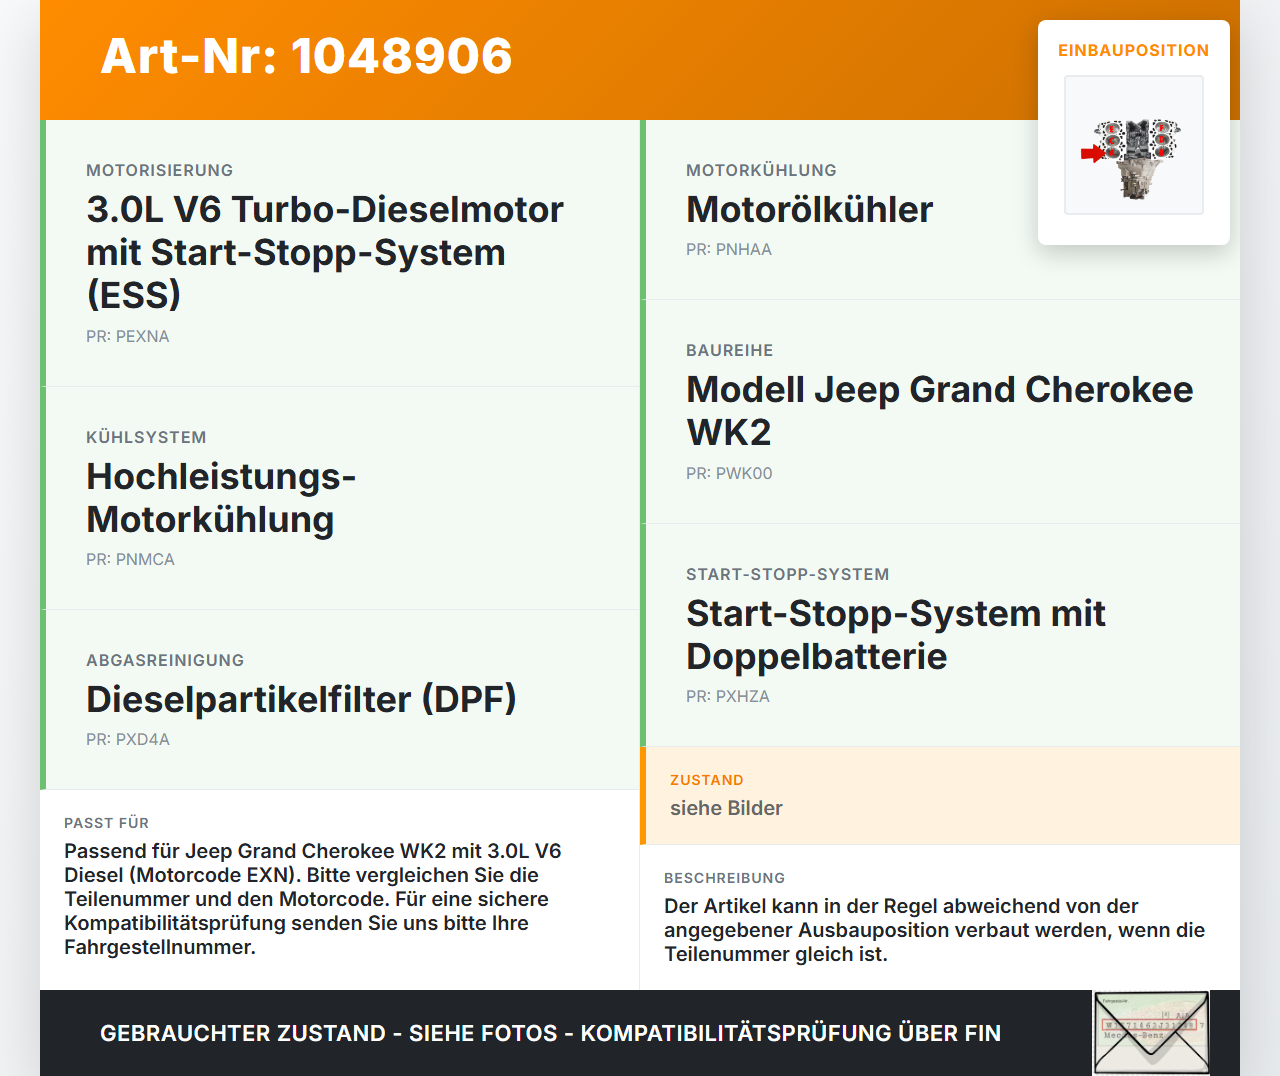Click the PASST FÜR label
The image size is (1280, 1076).
(106, 823)
